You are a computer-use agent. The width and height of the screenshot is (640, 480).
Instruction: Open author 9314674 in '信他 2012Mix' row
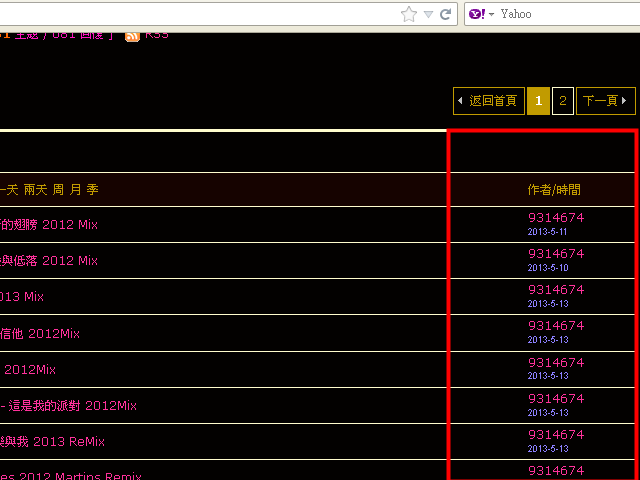(556, 325)
